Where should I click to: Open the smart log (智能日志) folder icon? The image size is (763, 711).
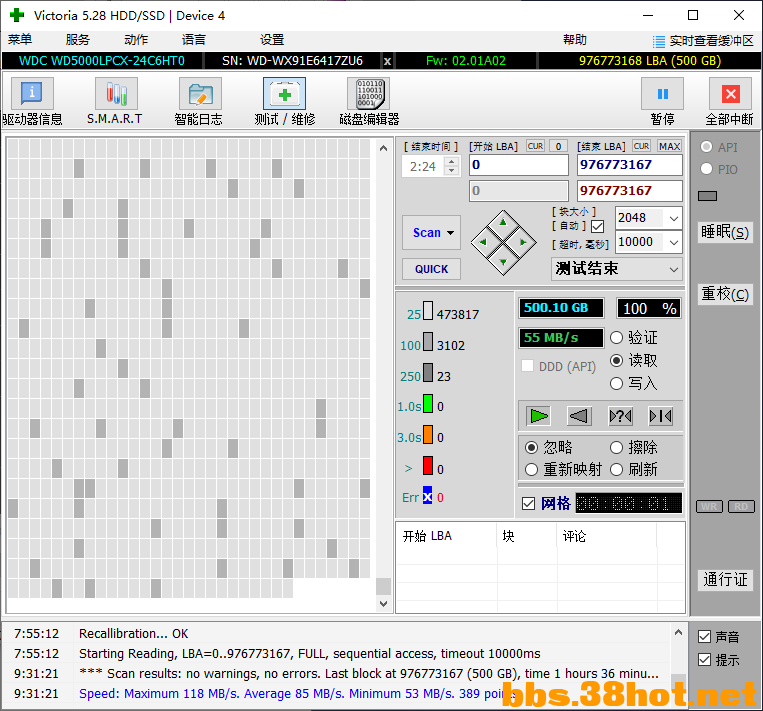tap(200, 94)
